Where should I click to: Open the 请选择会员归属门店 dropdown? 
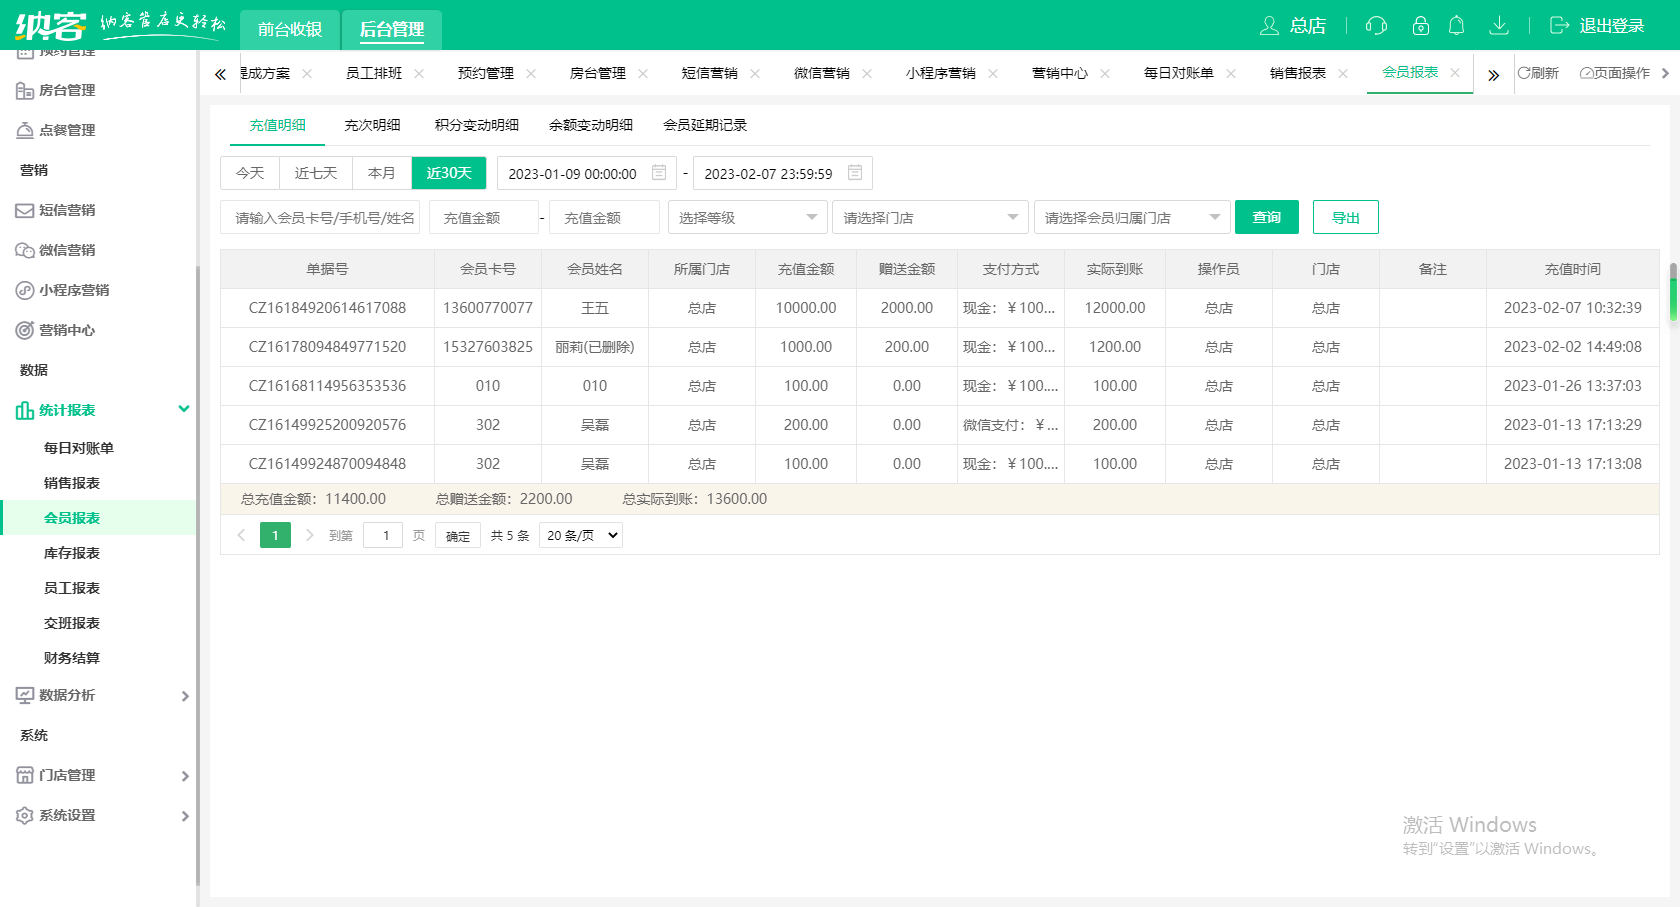[x=1132, y=217]
